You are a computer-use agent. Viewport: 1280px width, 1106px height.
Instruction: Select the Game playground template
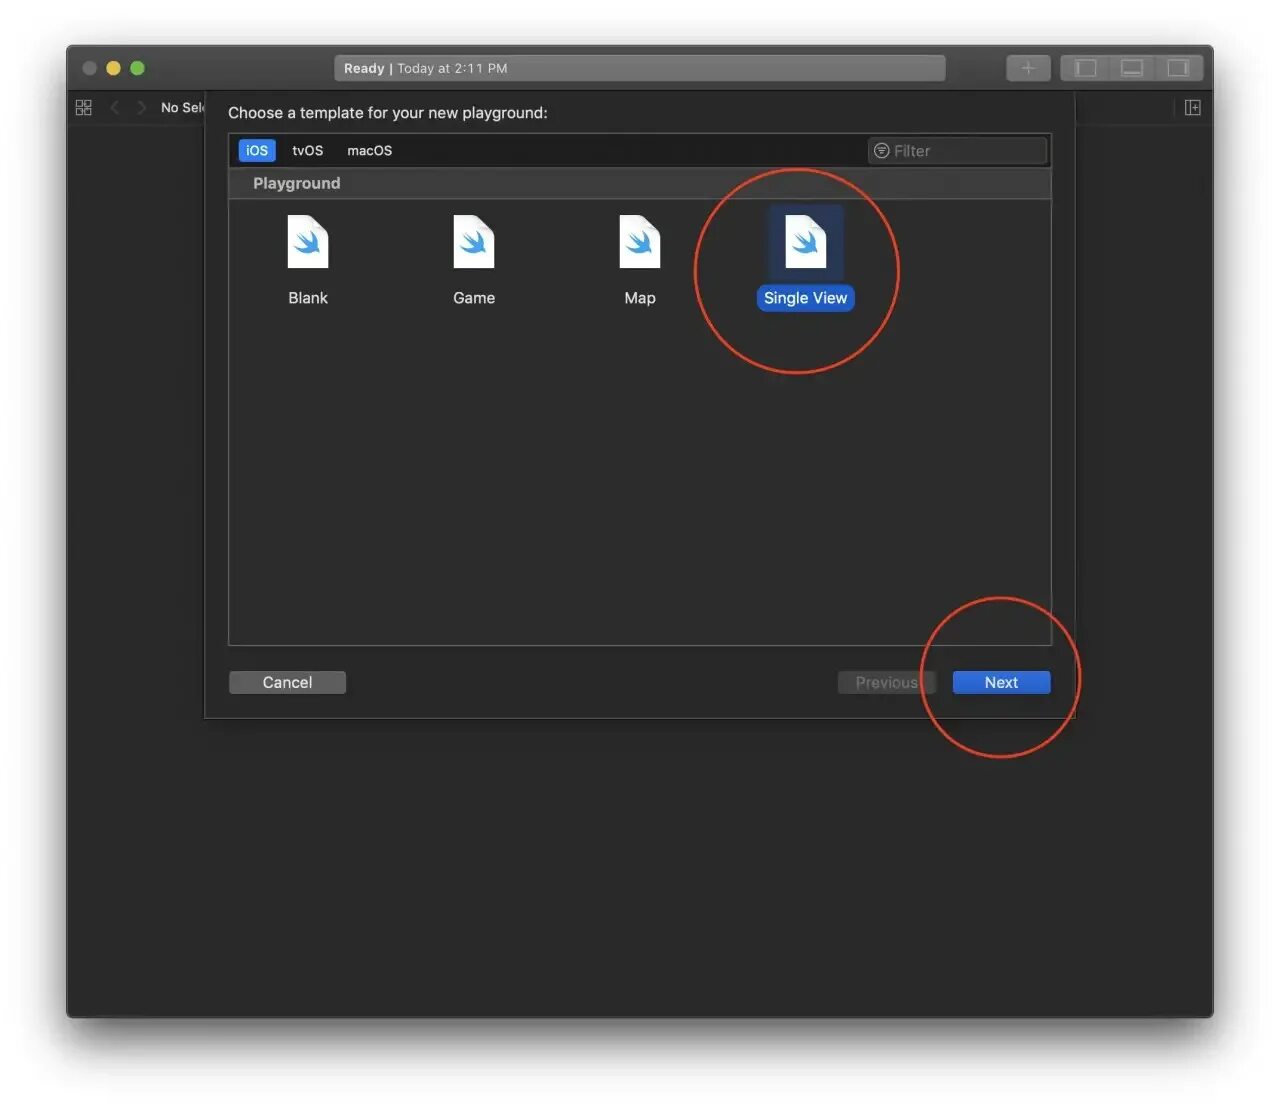474,261
